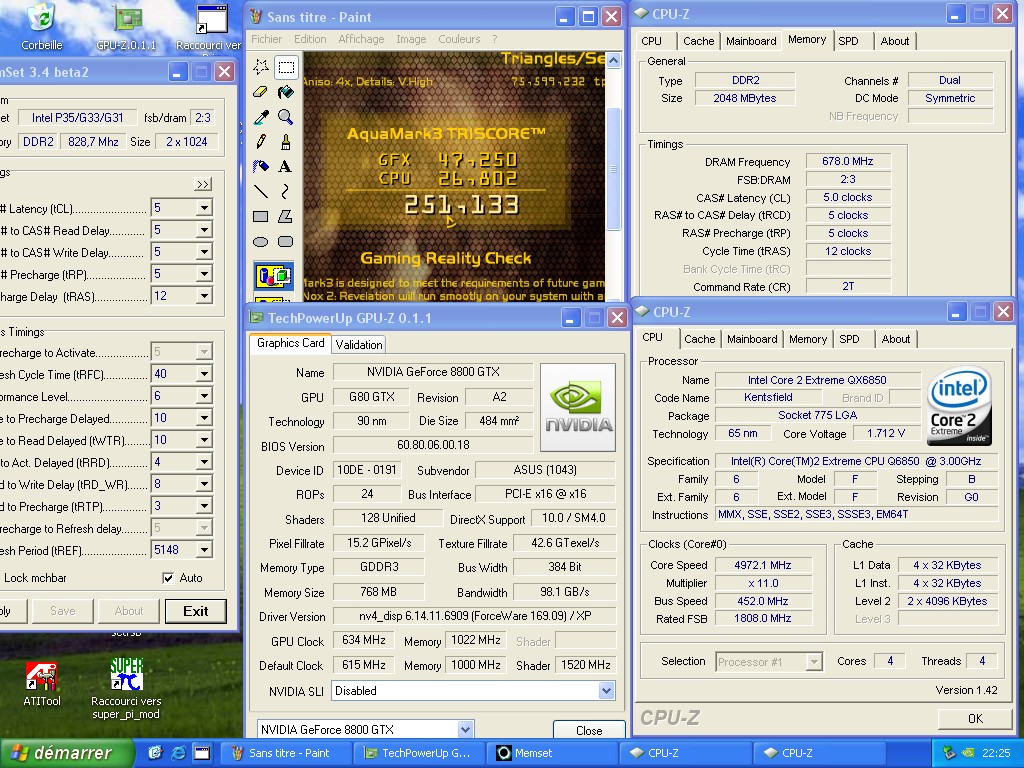Switch to Mainboard tab in lower CPU-Z window
Viewport: 1024px width, 768px height.
coord(752,340)
